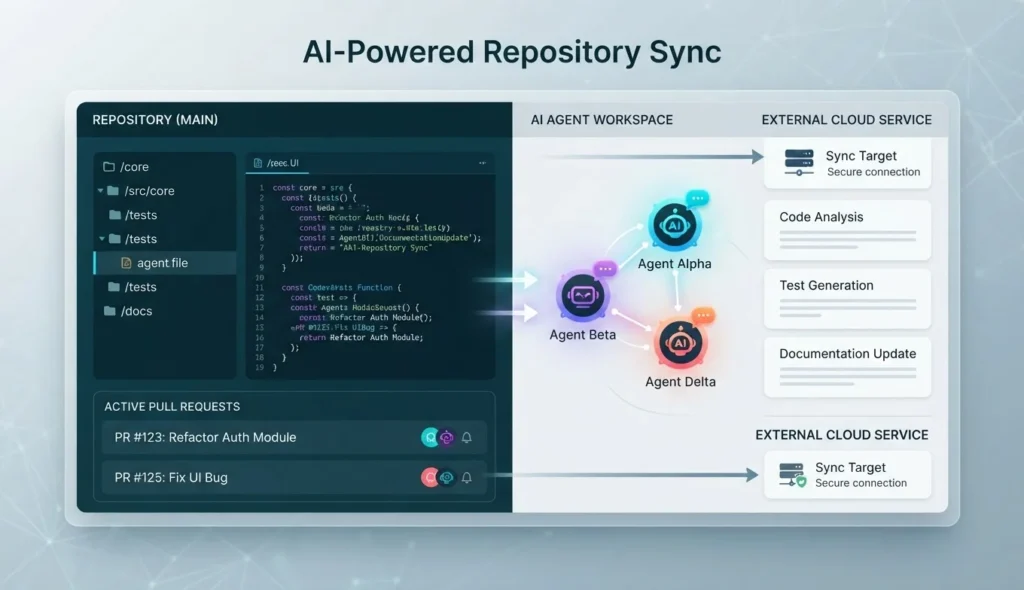Viewport: 1024px width, 590px height.
Task: Click the file icon on the /reec.UI tab
Action: click(258, 163)
